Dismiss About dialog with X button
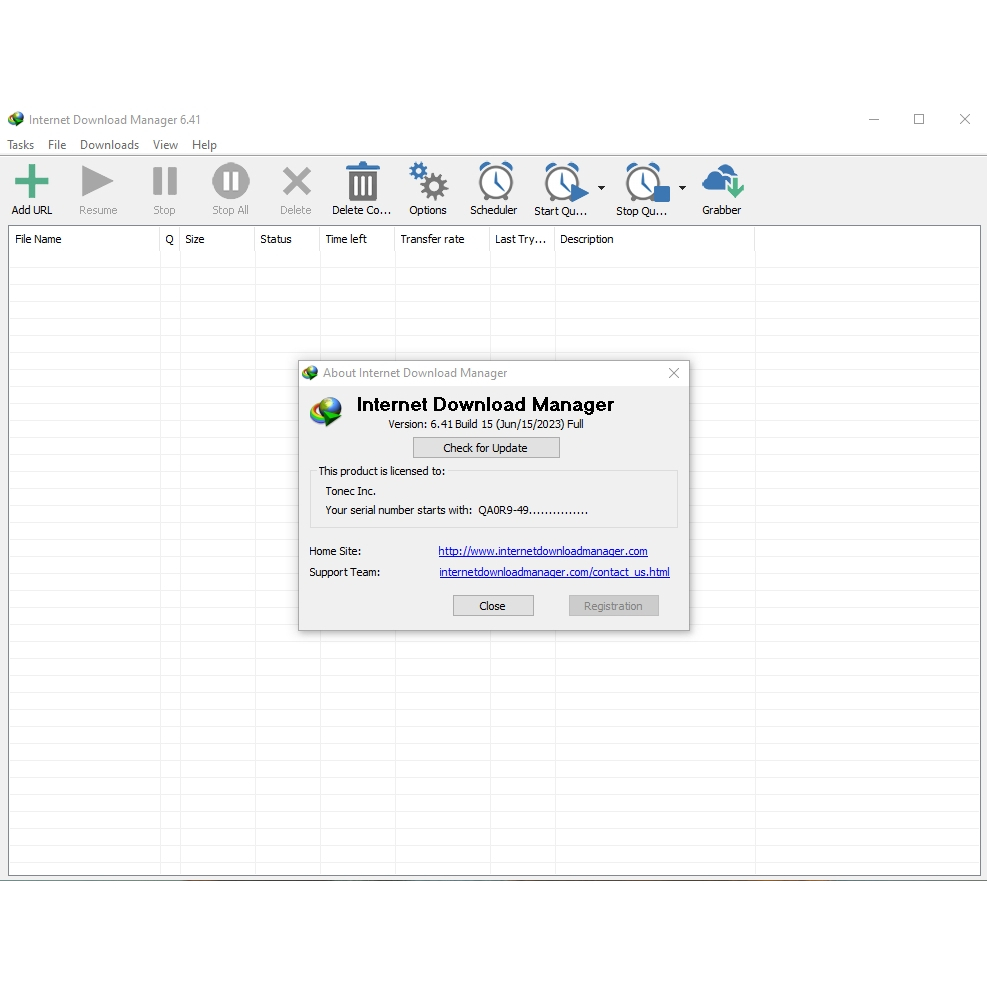The image size is (987, 987). point(674,373)
